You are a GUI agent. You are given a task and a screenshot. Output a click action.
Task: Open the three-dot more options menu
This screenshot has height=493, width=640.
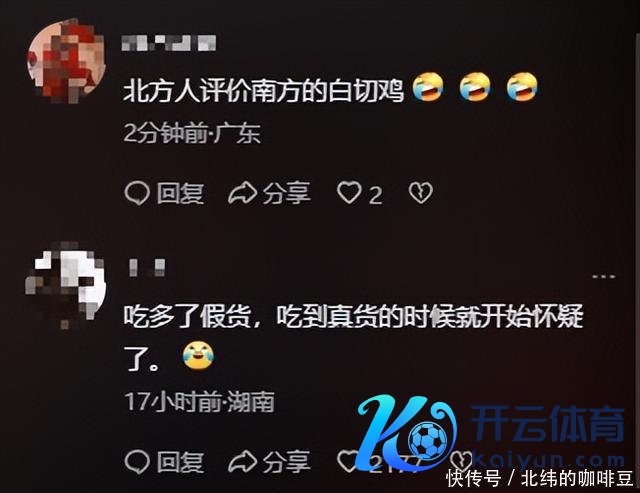604,277
